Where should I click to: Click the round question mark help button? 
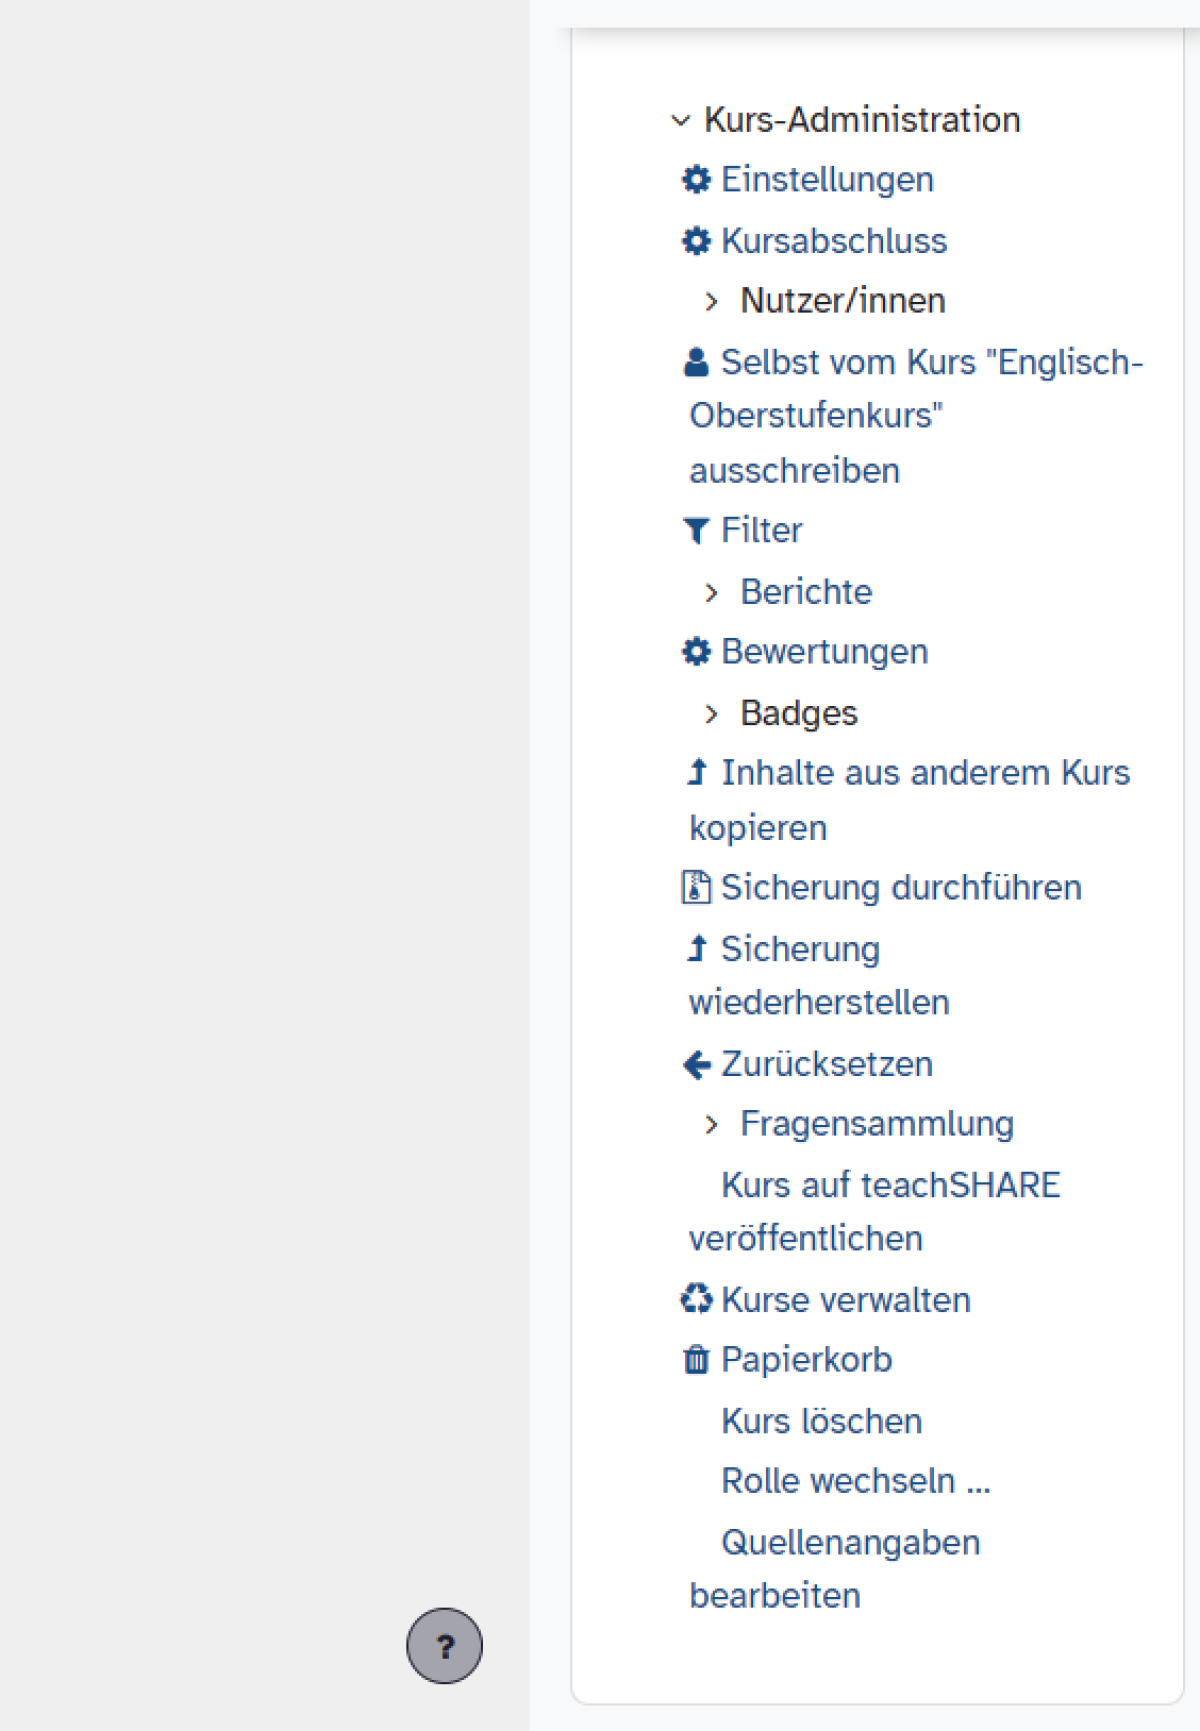tap(444, 1645)
